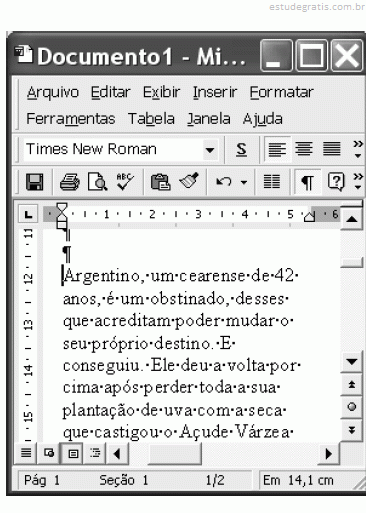The width and height of the screenshot is (366, 513).
Task: Click the horizontal scrollbar left arrow
Action: coord(117,453)
